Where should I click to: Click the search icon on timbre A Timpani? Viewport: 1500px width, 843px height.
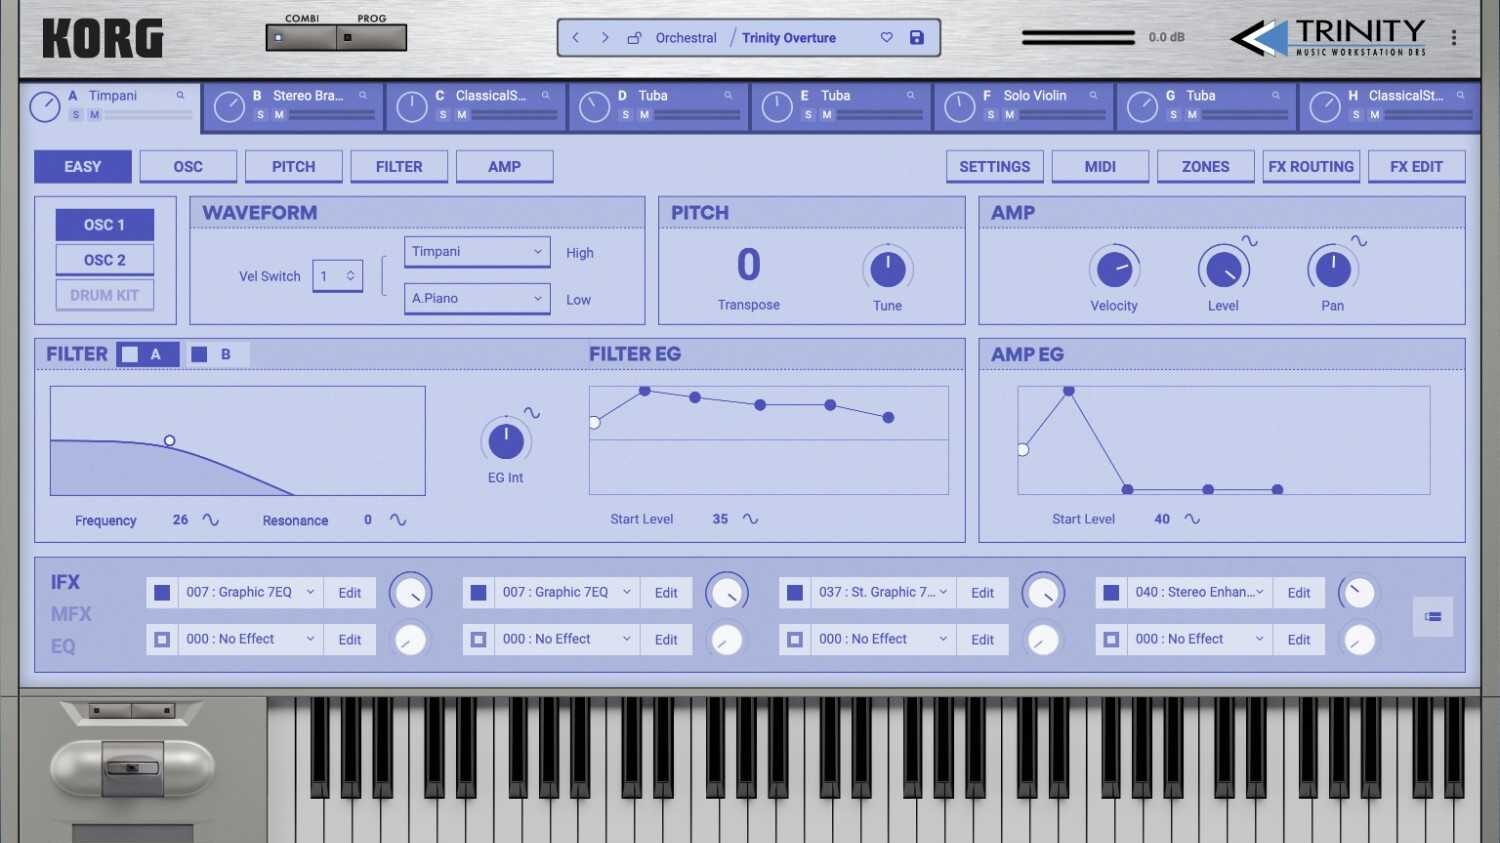click(x=181, y=96)
